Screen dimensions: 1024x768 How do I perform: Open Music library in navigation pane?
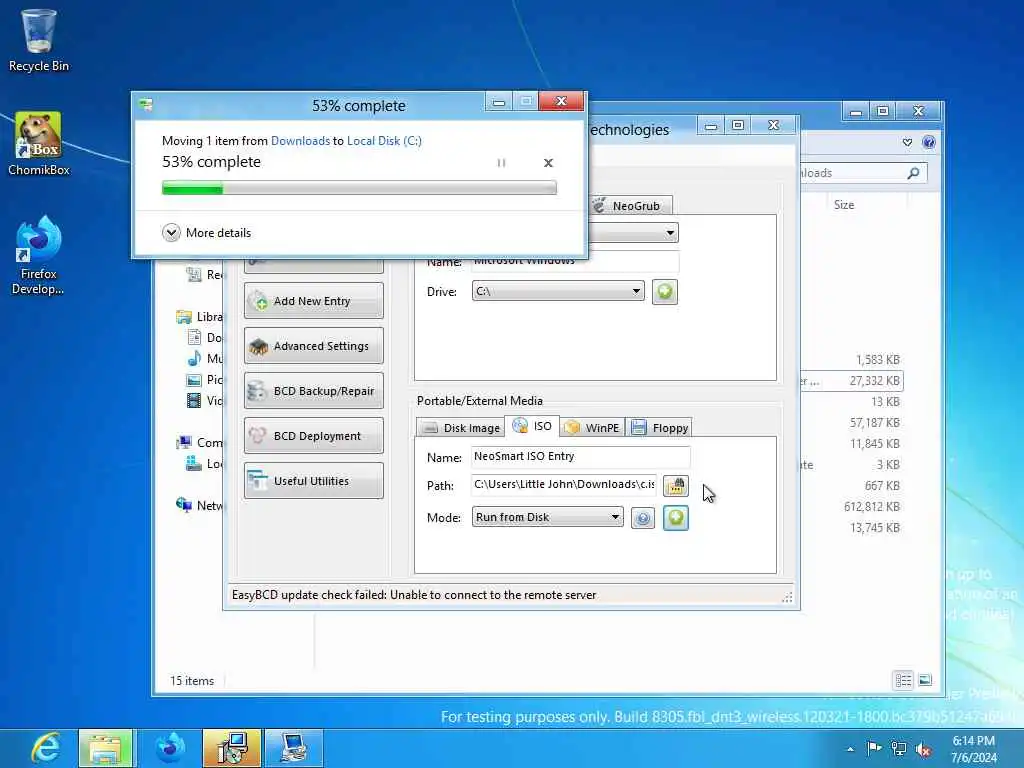click(x=205, y=359)
